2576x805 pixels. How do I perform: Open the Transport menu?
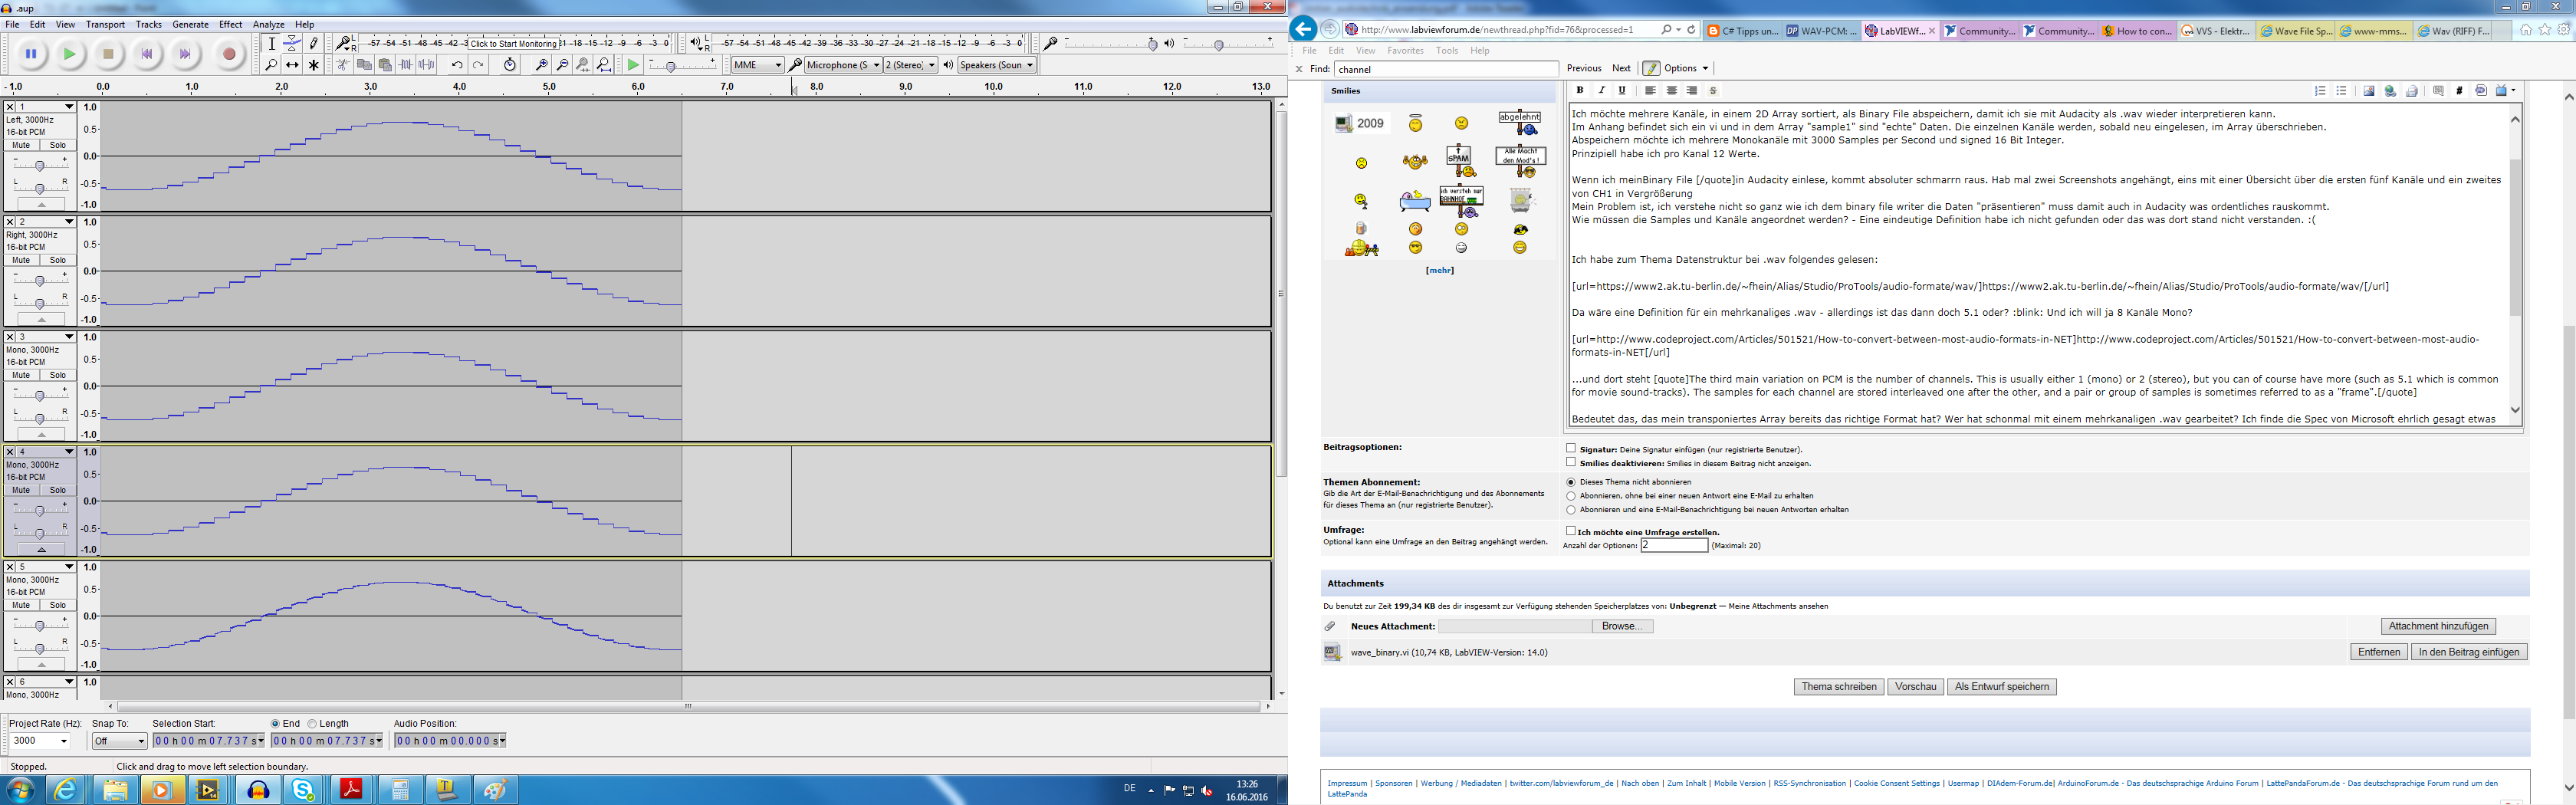pos(106,24)
